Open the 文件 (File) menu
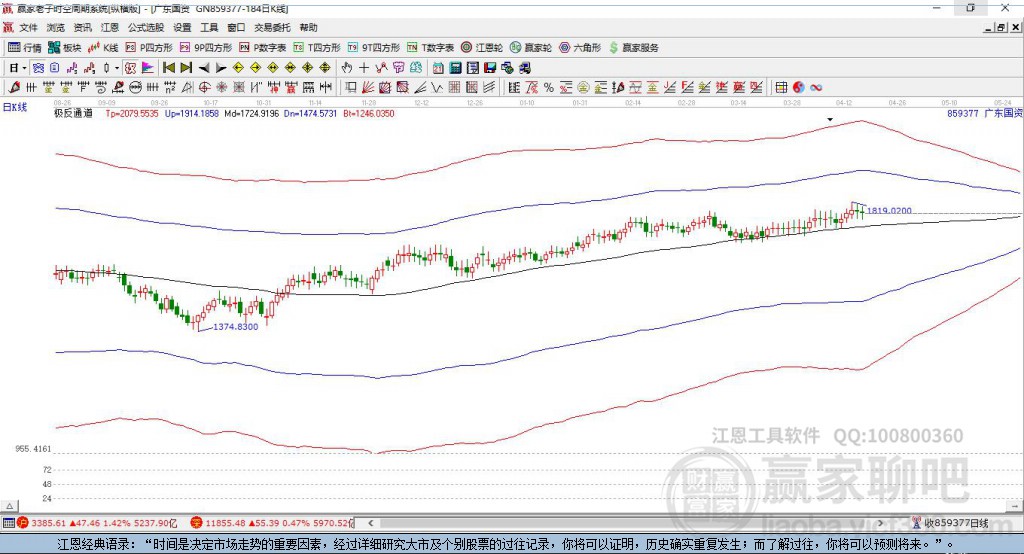The image size is (1024, 554). click(x=28, y=27)
